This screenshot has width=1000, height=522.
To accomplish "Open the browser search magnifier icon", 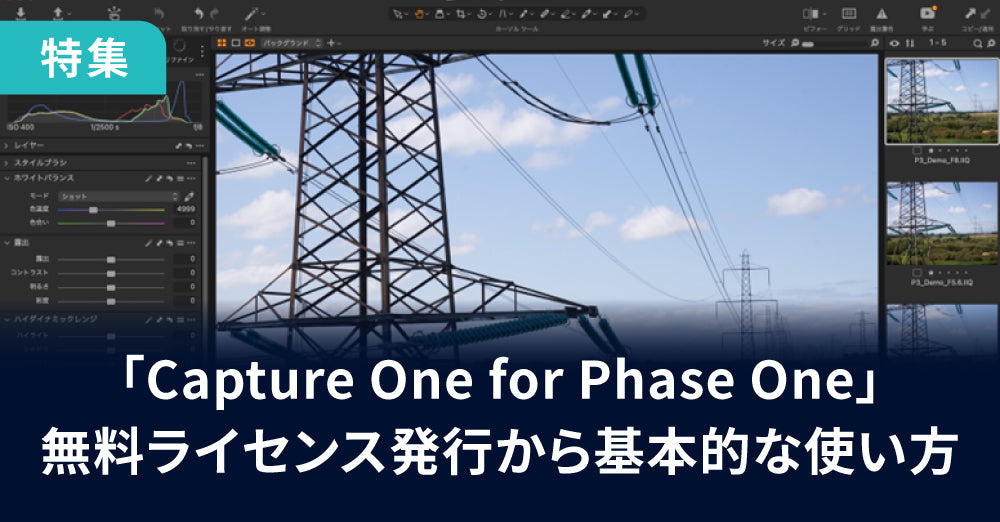I will (x=978, y=43).
